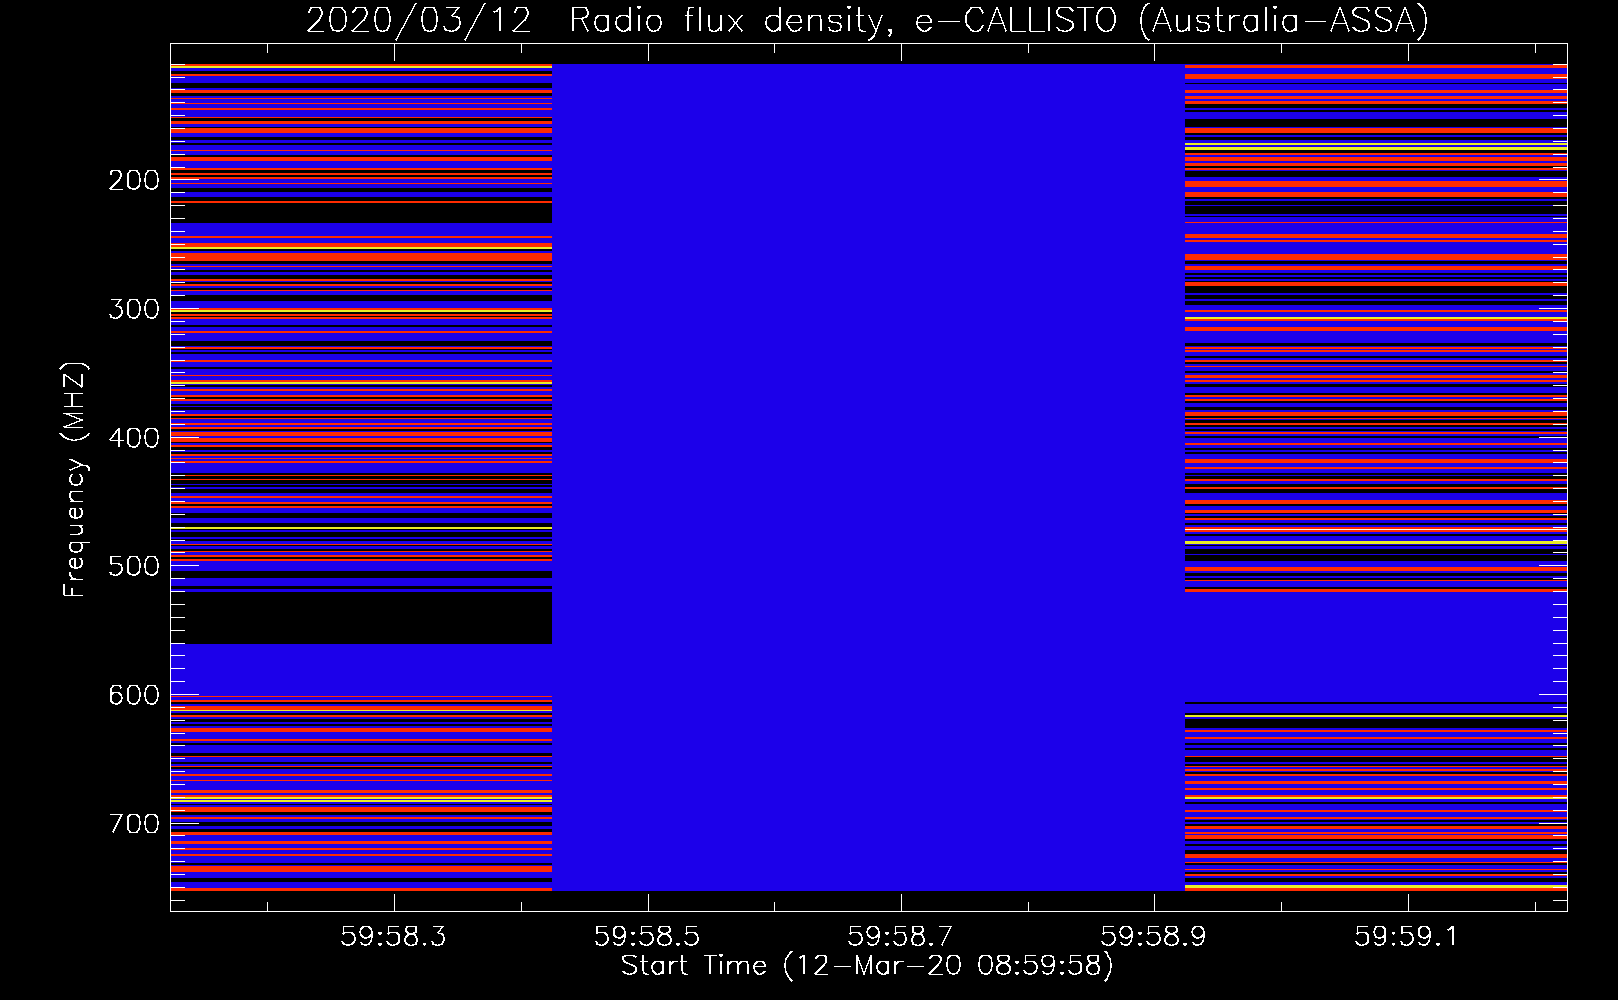Click the 600 frequency tick label
The image size is (1618, 1000).
(134, 695)
